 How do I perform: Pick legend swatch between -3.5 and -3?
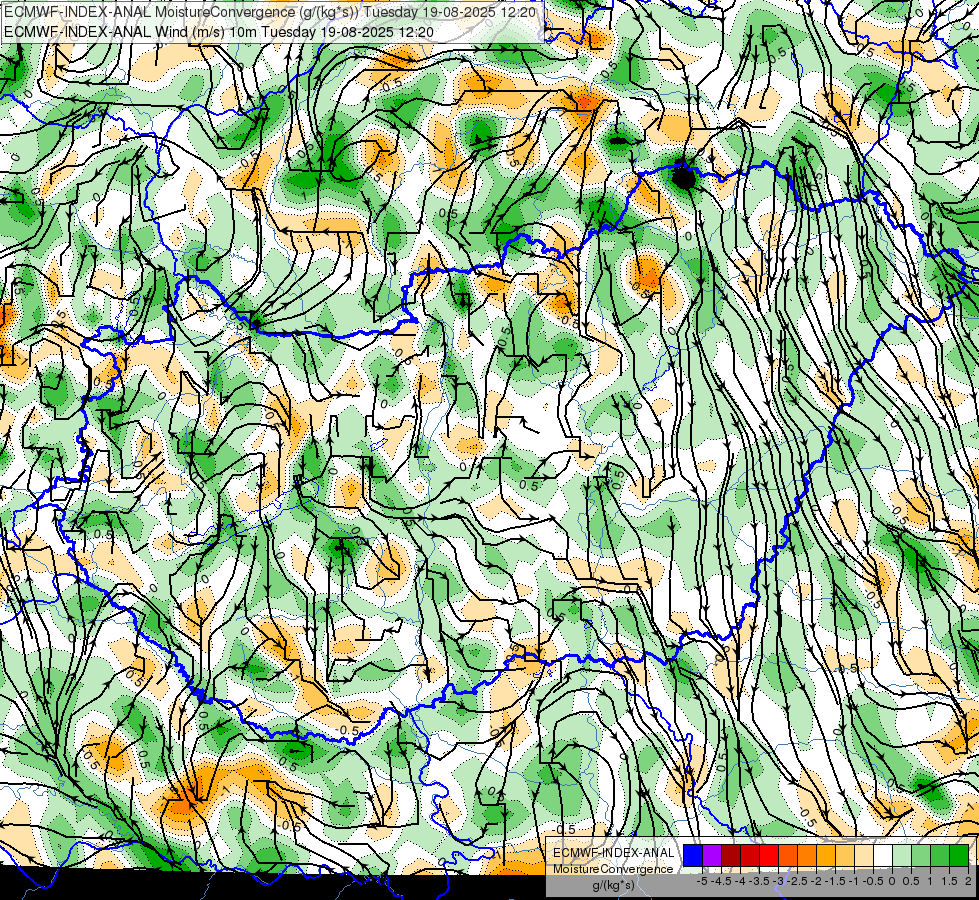(x=769, y=855)
